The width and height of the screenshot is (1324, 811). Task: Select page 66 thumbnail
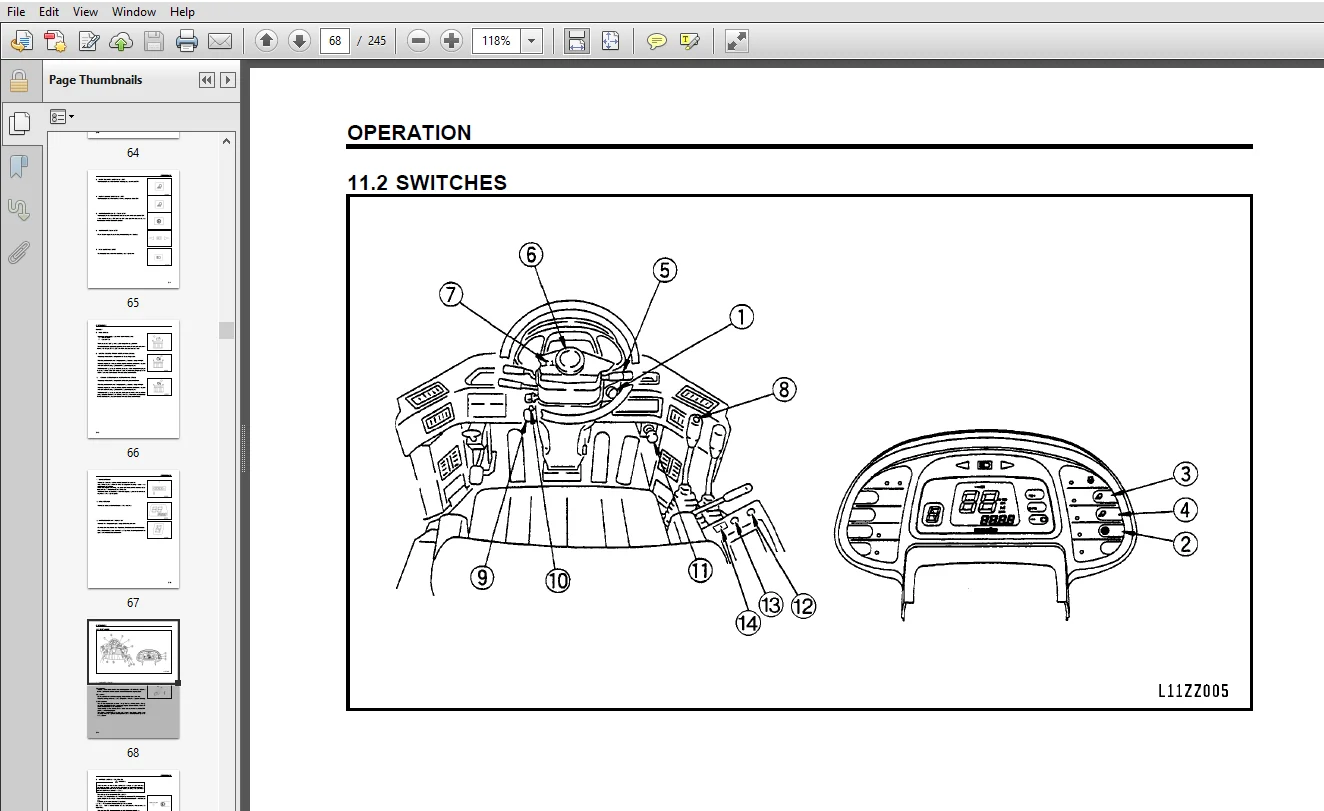pos(133,379)
